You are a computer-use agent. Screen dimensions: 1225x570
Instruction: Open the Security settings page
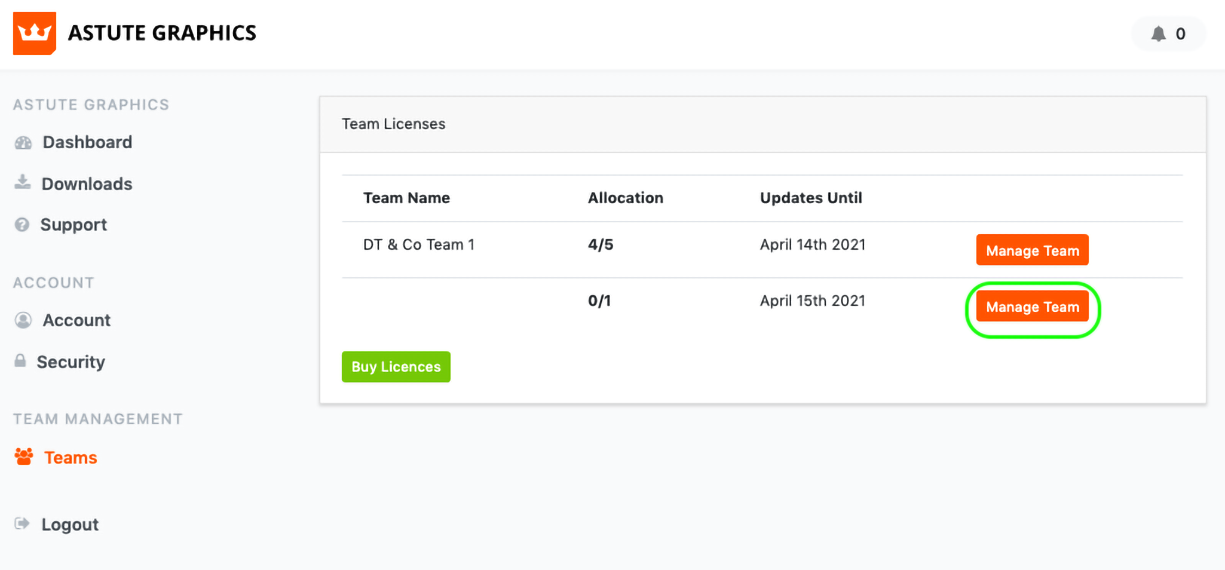[x=70, y=362]
